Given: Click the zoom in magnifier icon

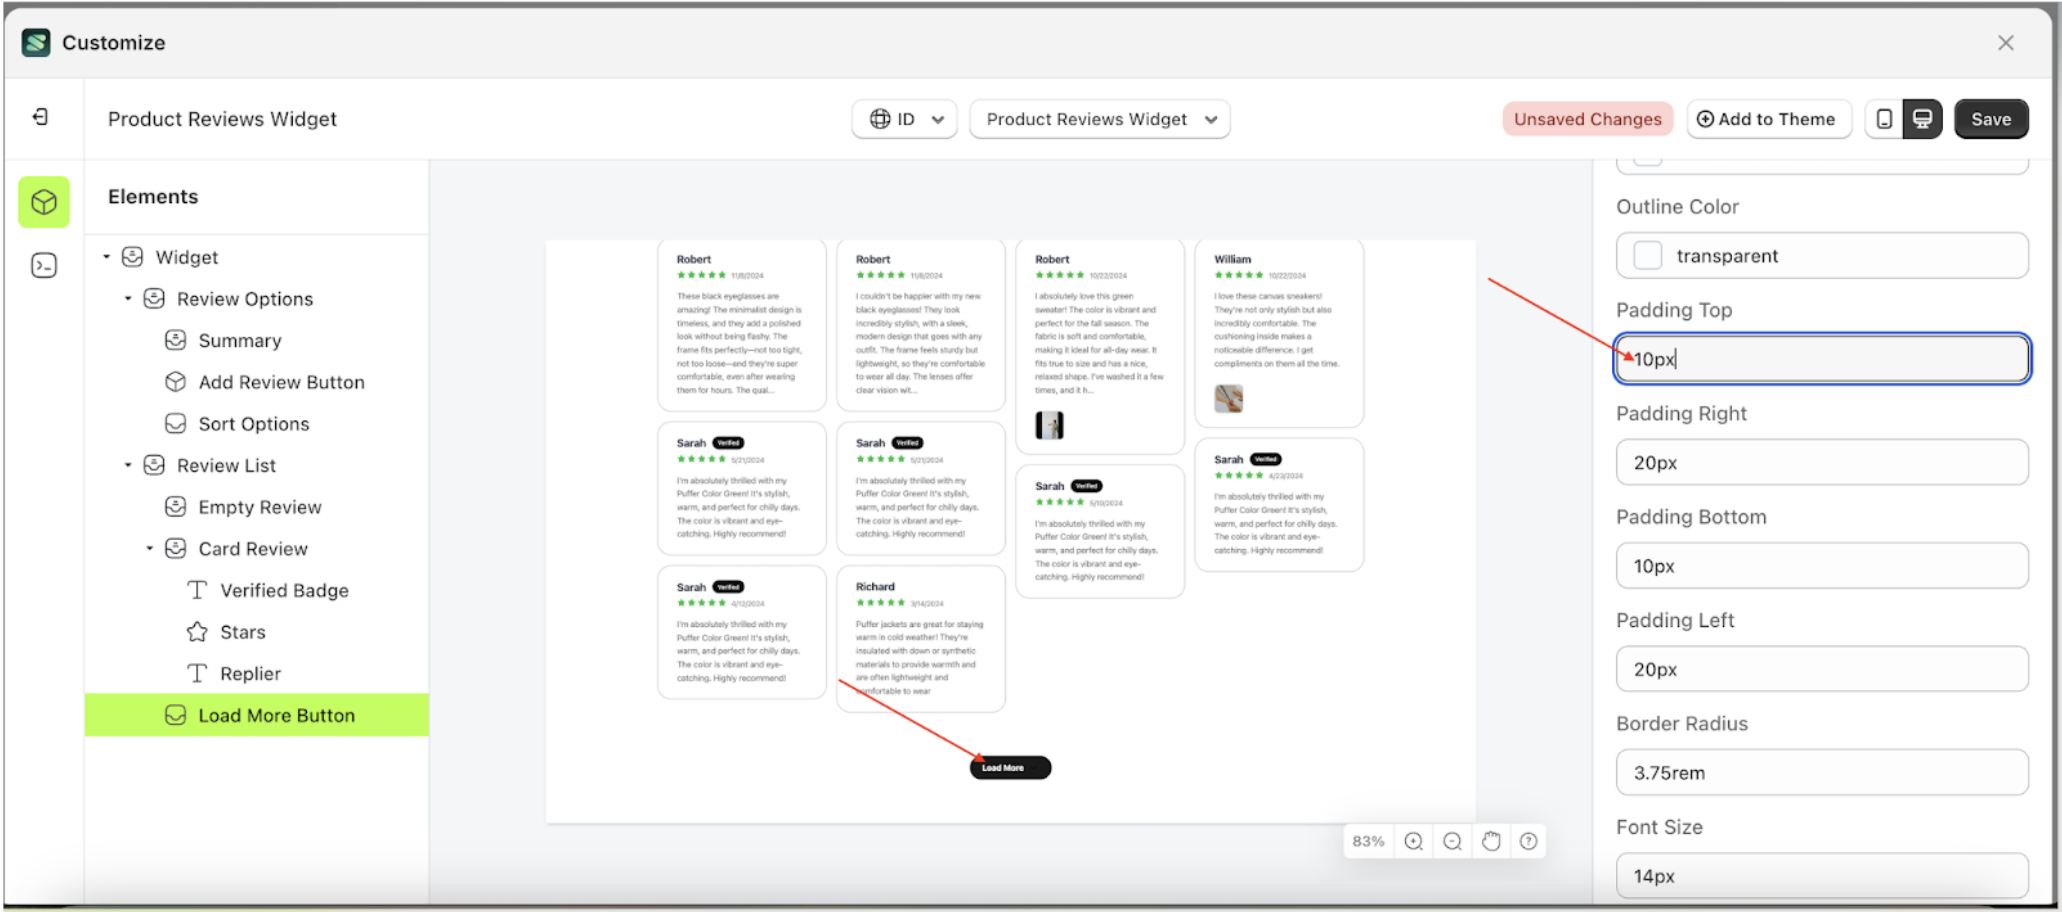Looking at the screenshot, I should [x=1413, y=841].
